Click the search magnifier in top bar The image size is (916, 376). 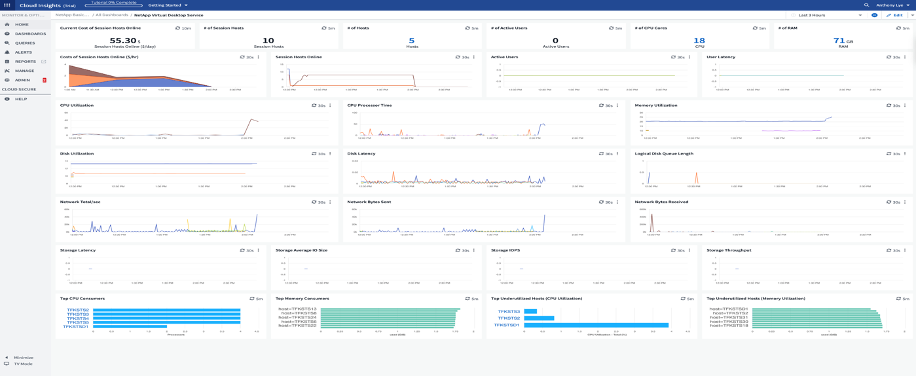[867, 5]
